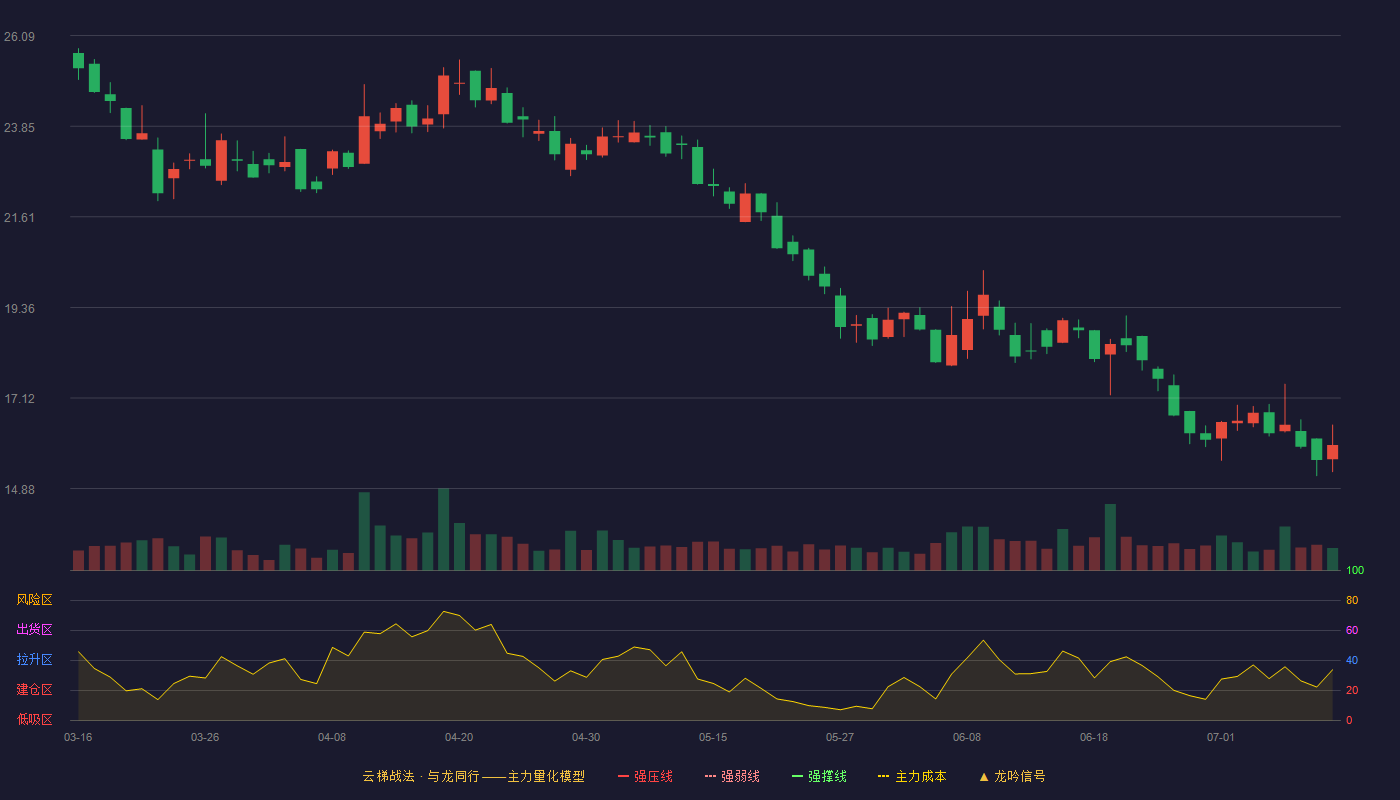Click the tallest volume bar near 04-20
This screenshot has height=800, width=1400.
click(x=443, y=529)
